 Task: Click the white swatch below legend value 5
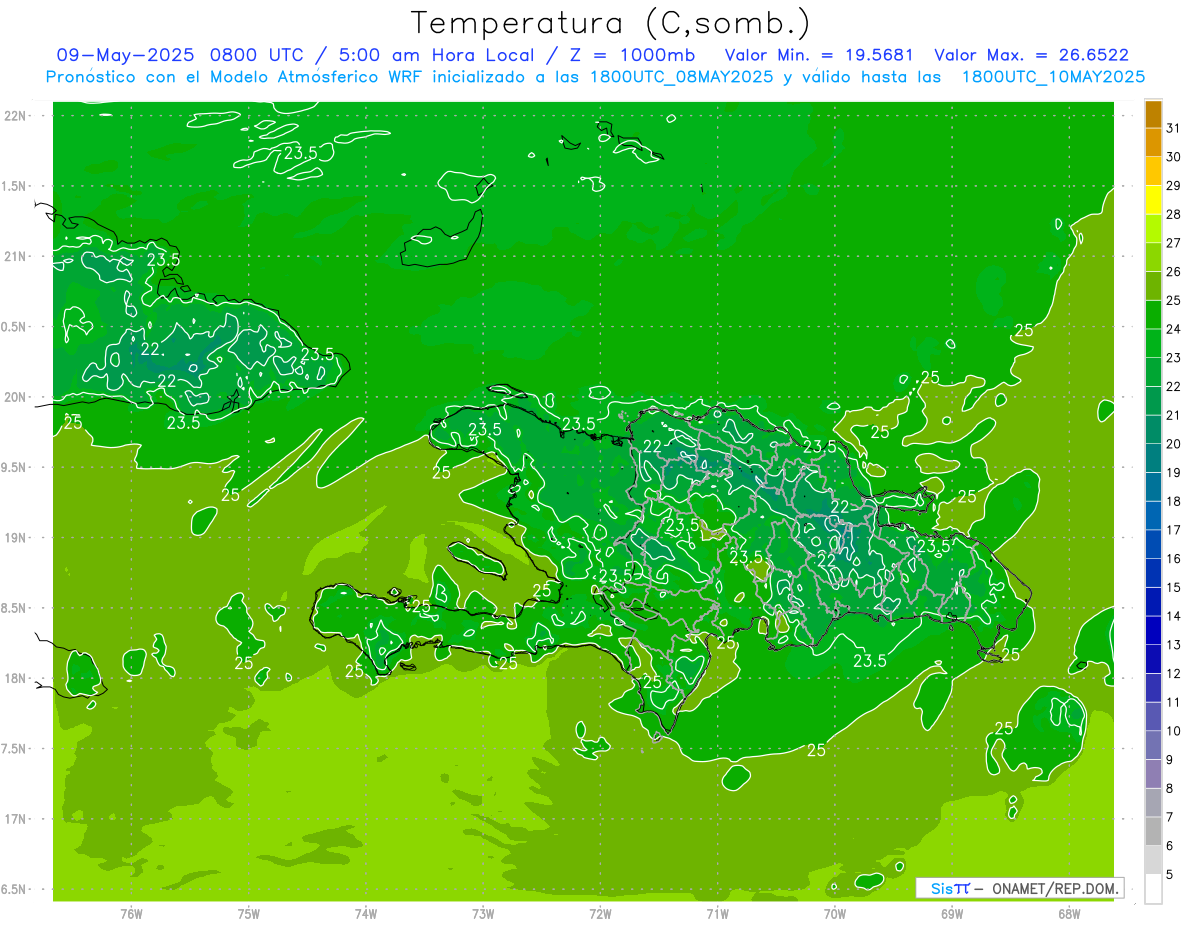coord(1153,889)
